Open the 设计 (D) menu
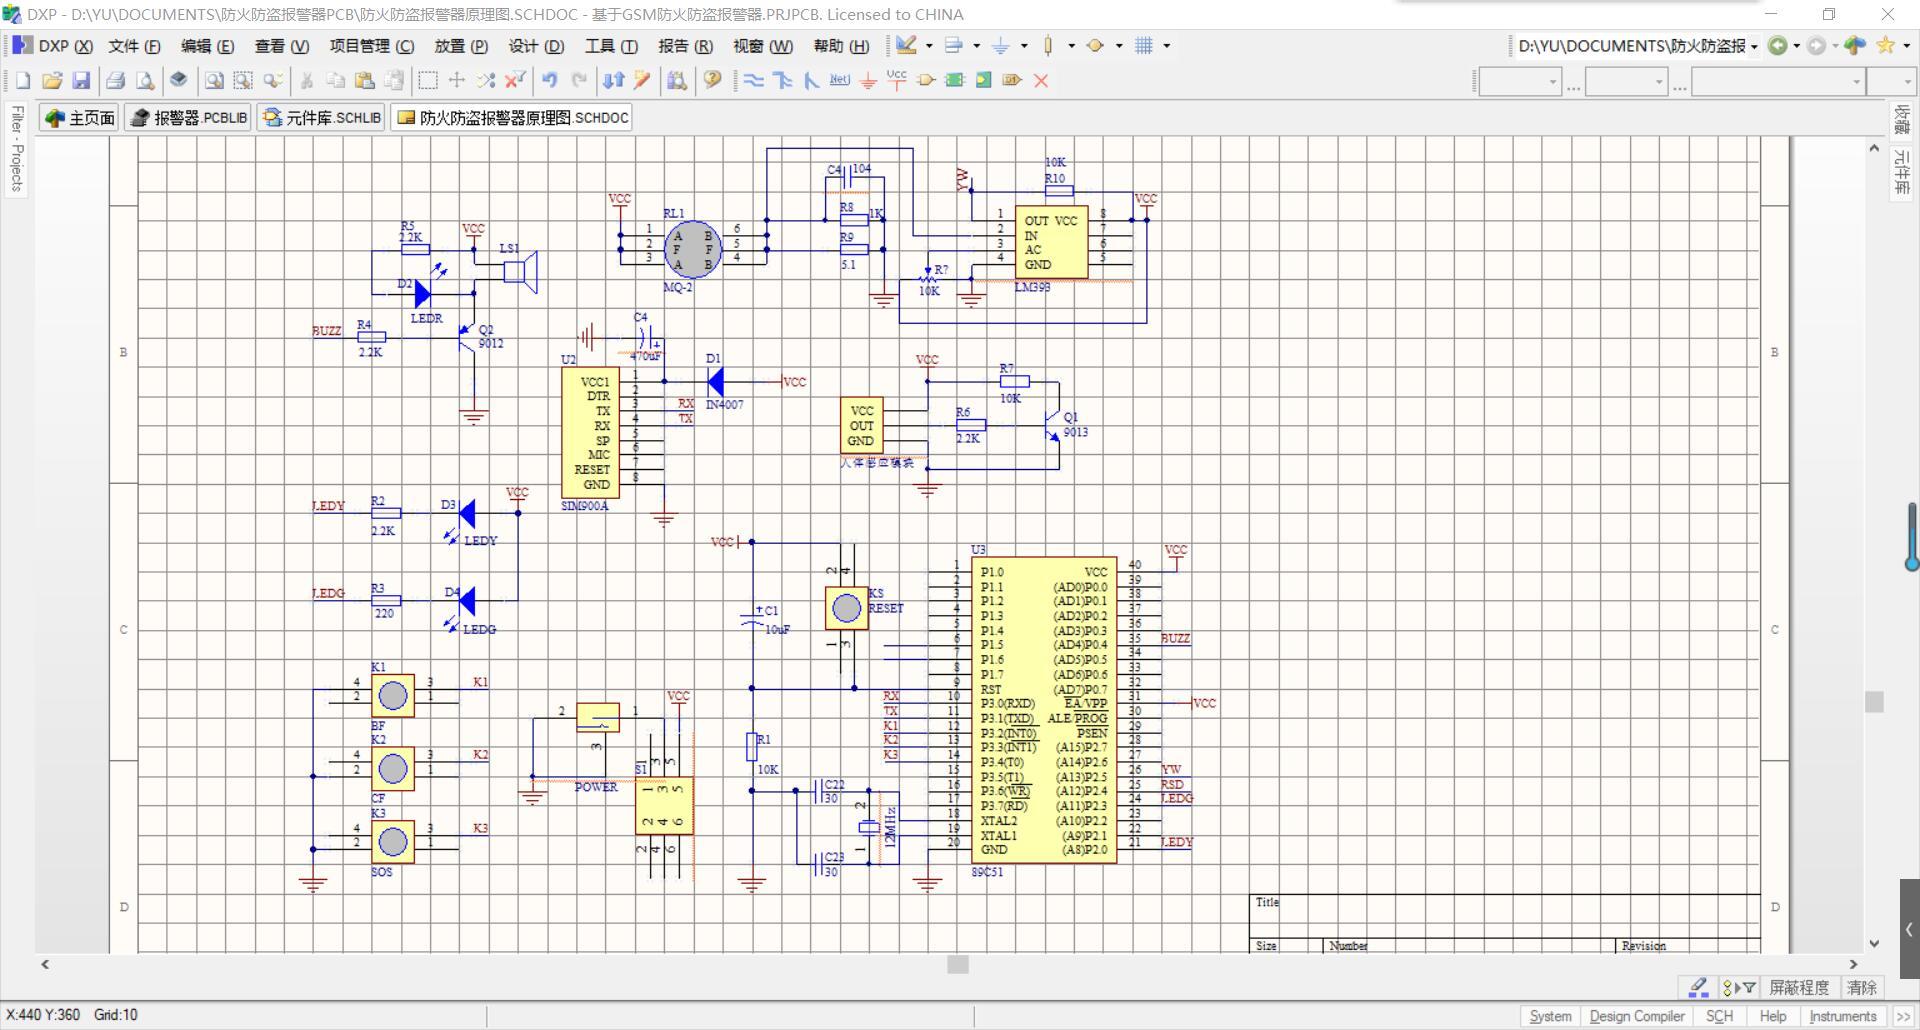 tap(536, 46)
